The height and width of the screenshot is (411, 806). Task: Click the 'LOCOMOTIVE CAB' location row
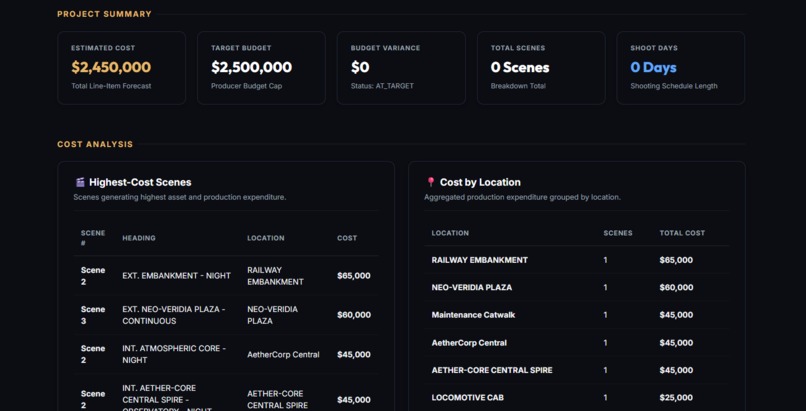pyautogui.click(x=468, y=398)
